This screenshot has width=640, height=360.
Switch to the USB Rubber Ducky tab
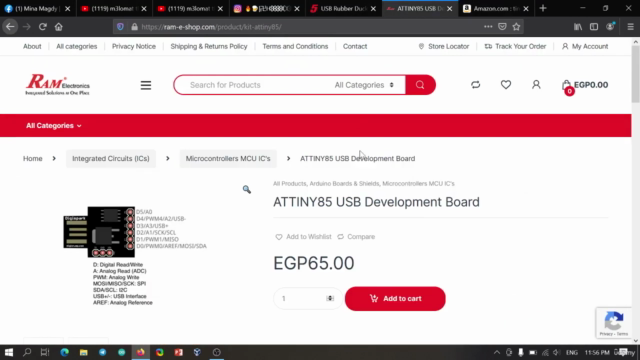coord(343,9)
